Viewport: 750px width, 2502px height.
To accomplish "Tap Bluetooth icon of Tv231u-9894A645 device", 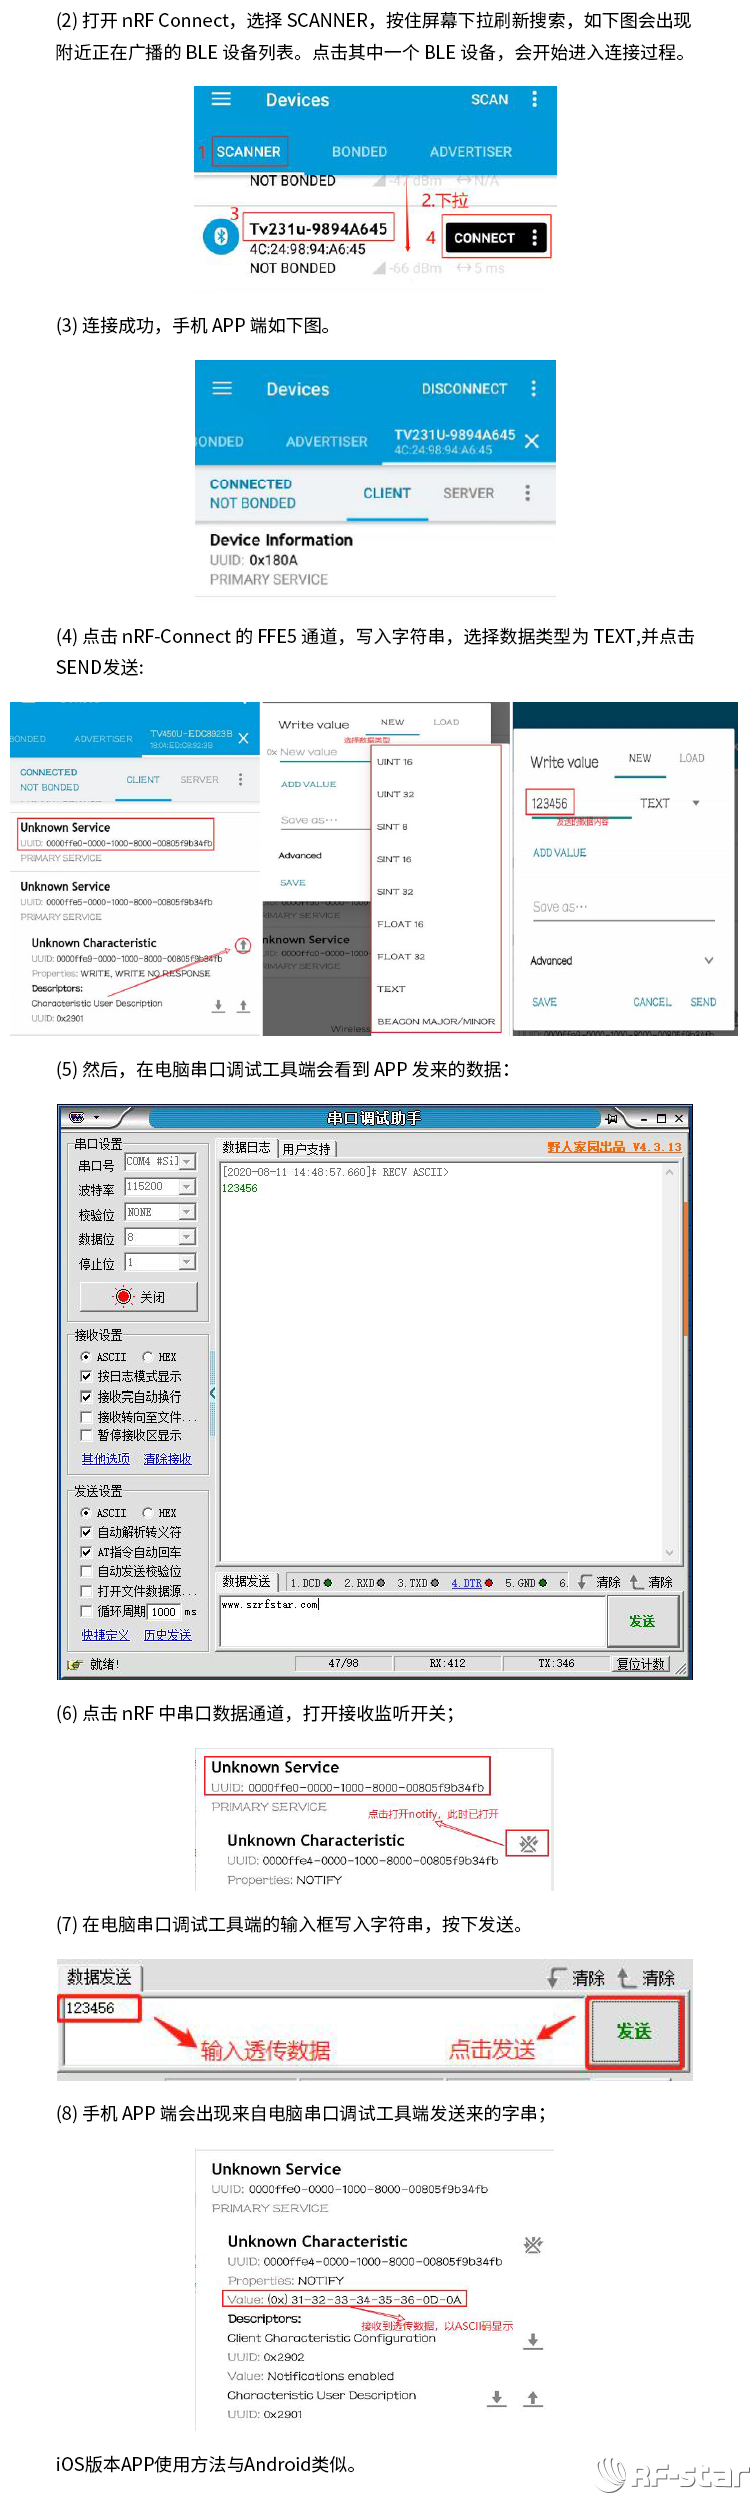I will (221, 236).
